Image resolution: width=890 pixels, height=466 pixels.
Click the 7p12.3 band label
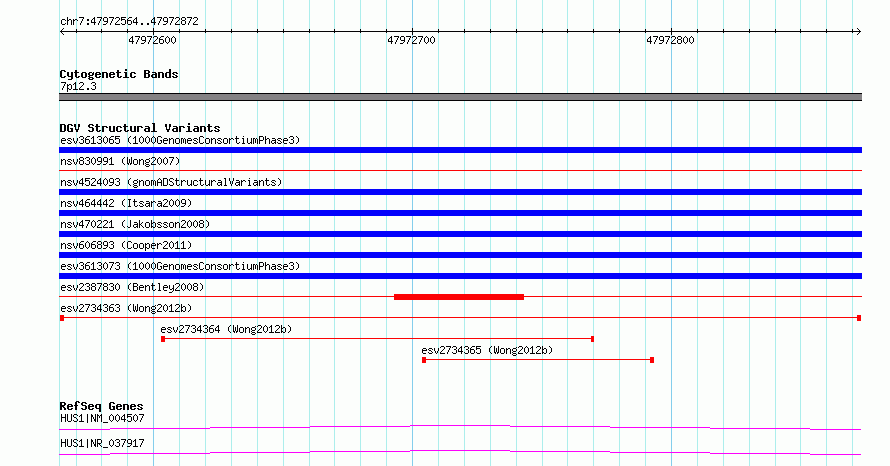coord(78,86)
